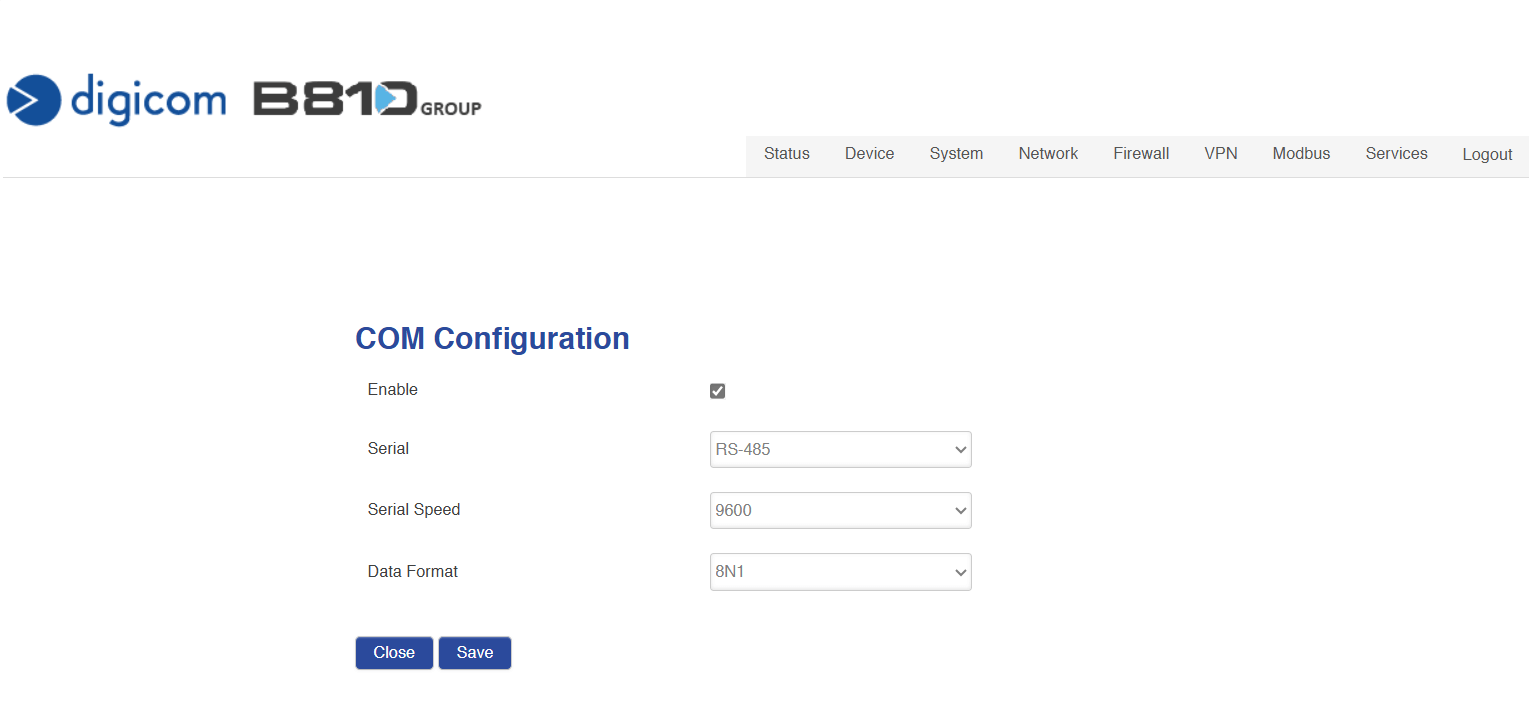Expand the Serial Speed 9600 dropdown
The height and width of the screenshot is (709, 1529).
840,511
